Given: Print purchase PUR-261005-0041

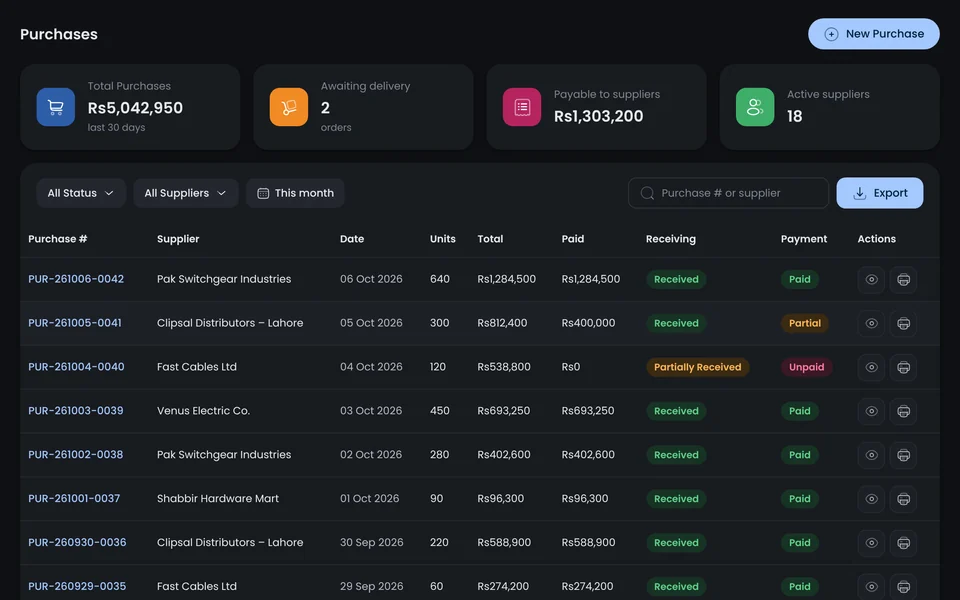Looking at the screenshot, I should point(903,323).
